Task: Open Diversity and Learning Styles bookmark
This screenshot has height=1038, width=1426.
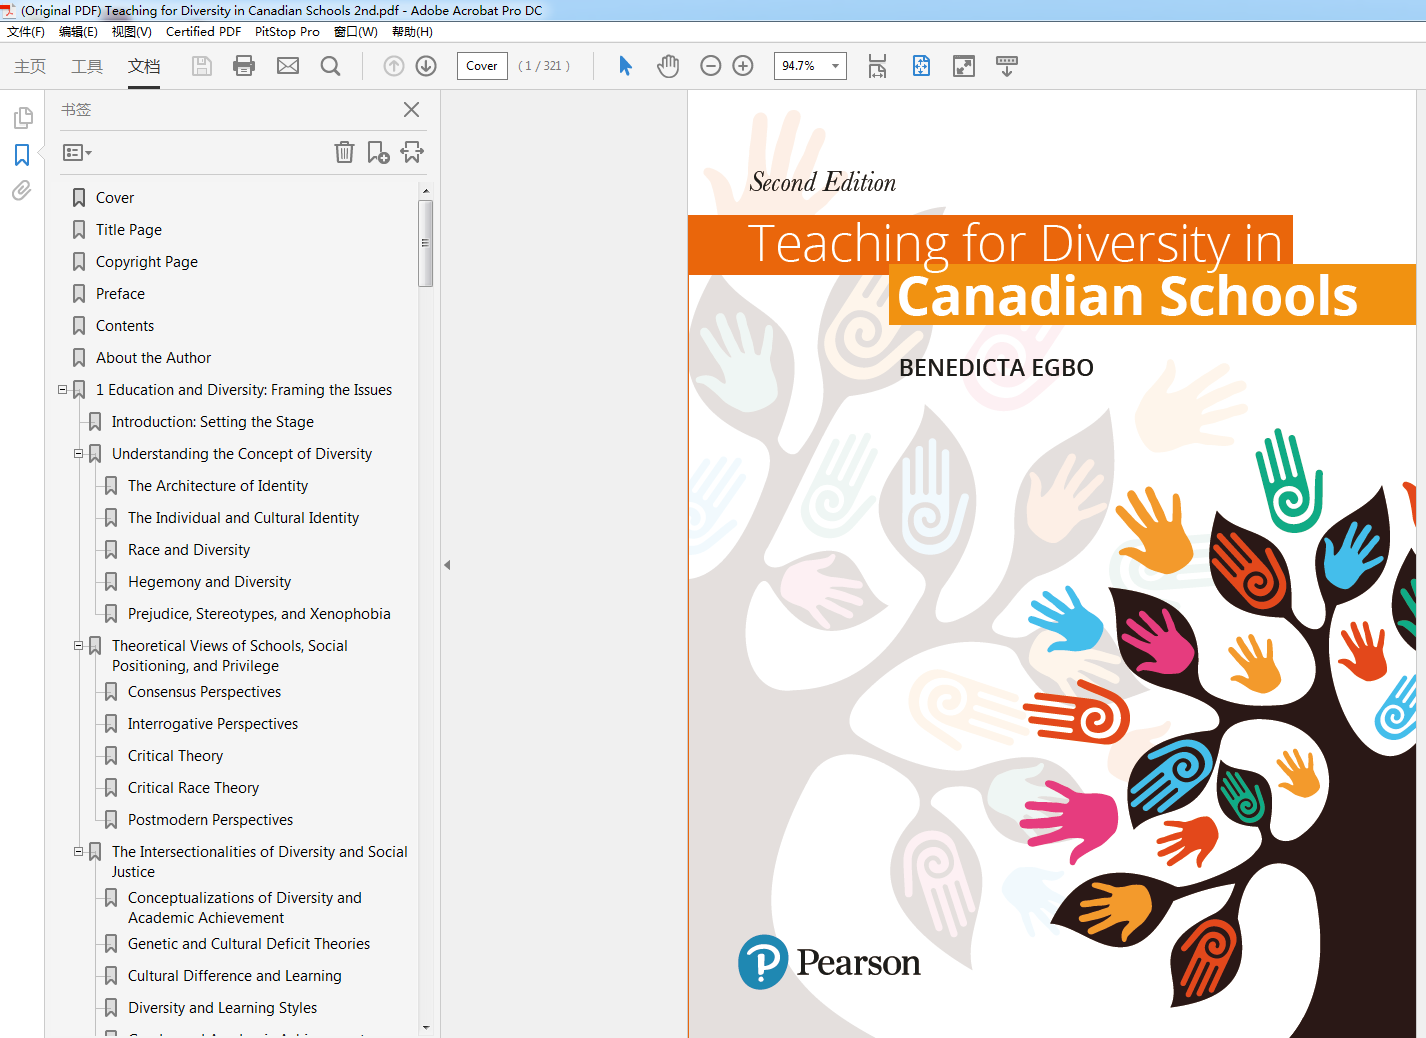Action: click(223, 1008)
